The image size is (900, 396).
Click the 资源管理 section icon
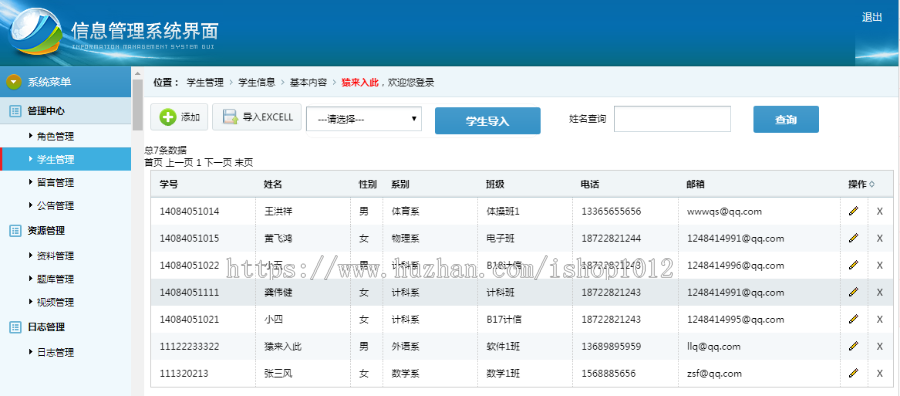click(15, 231)
